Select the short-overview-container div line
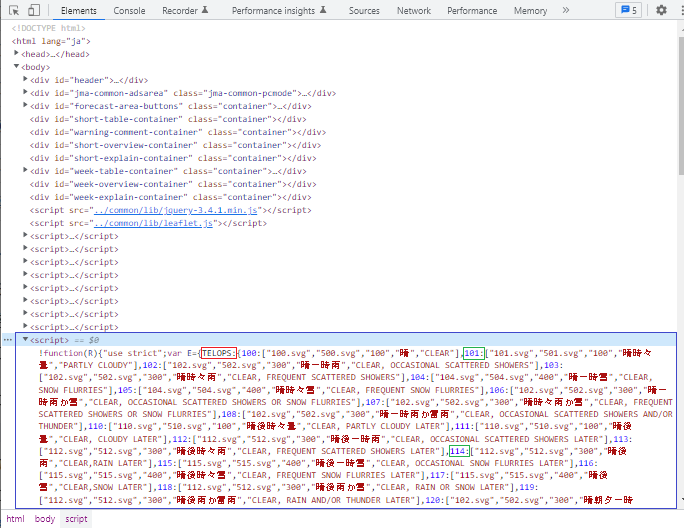Viewport: 684px width, 528px height. pyautogui.click(x=175, y=145)
